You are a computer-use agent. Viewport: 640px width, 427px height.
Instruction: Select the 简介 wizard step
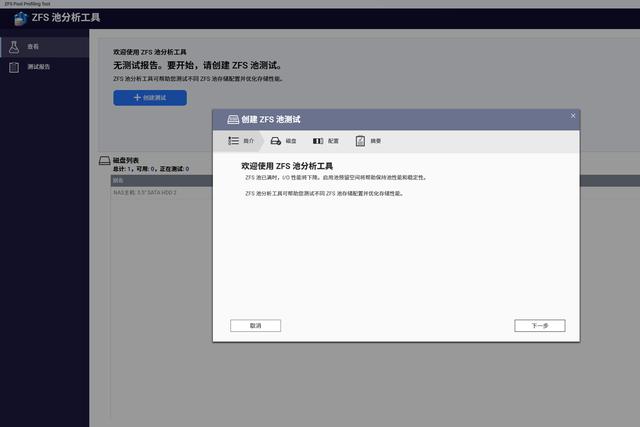241,141
